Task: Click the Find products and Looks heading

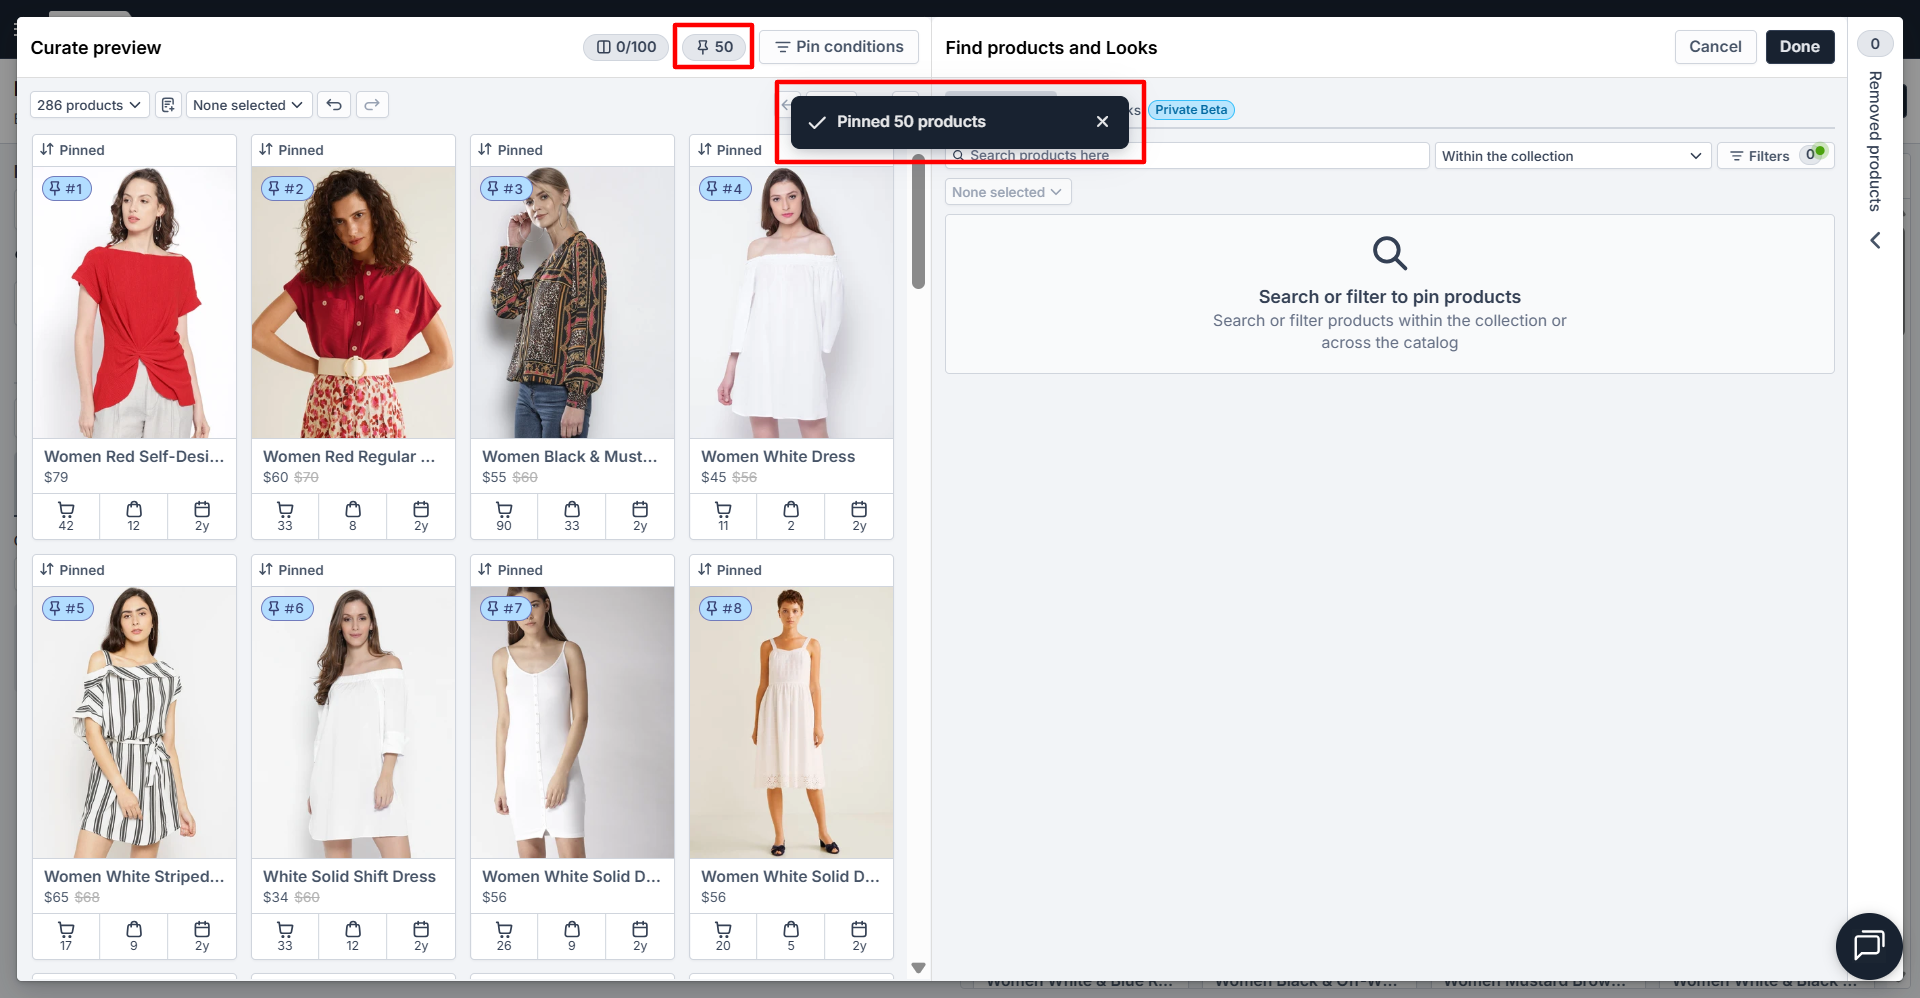Action: pyautogui.click(x=1051, y=48)
